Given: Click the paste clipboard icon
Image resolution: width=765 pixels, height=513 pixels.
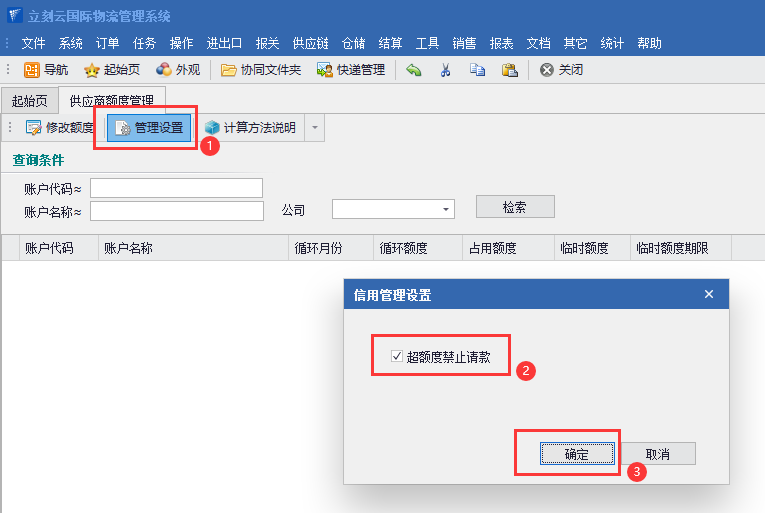Looking at the screenshot, I should coord(509,70).
